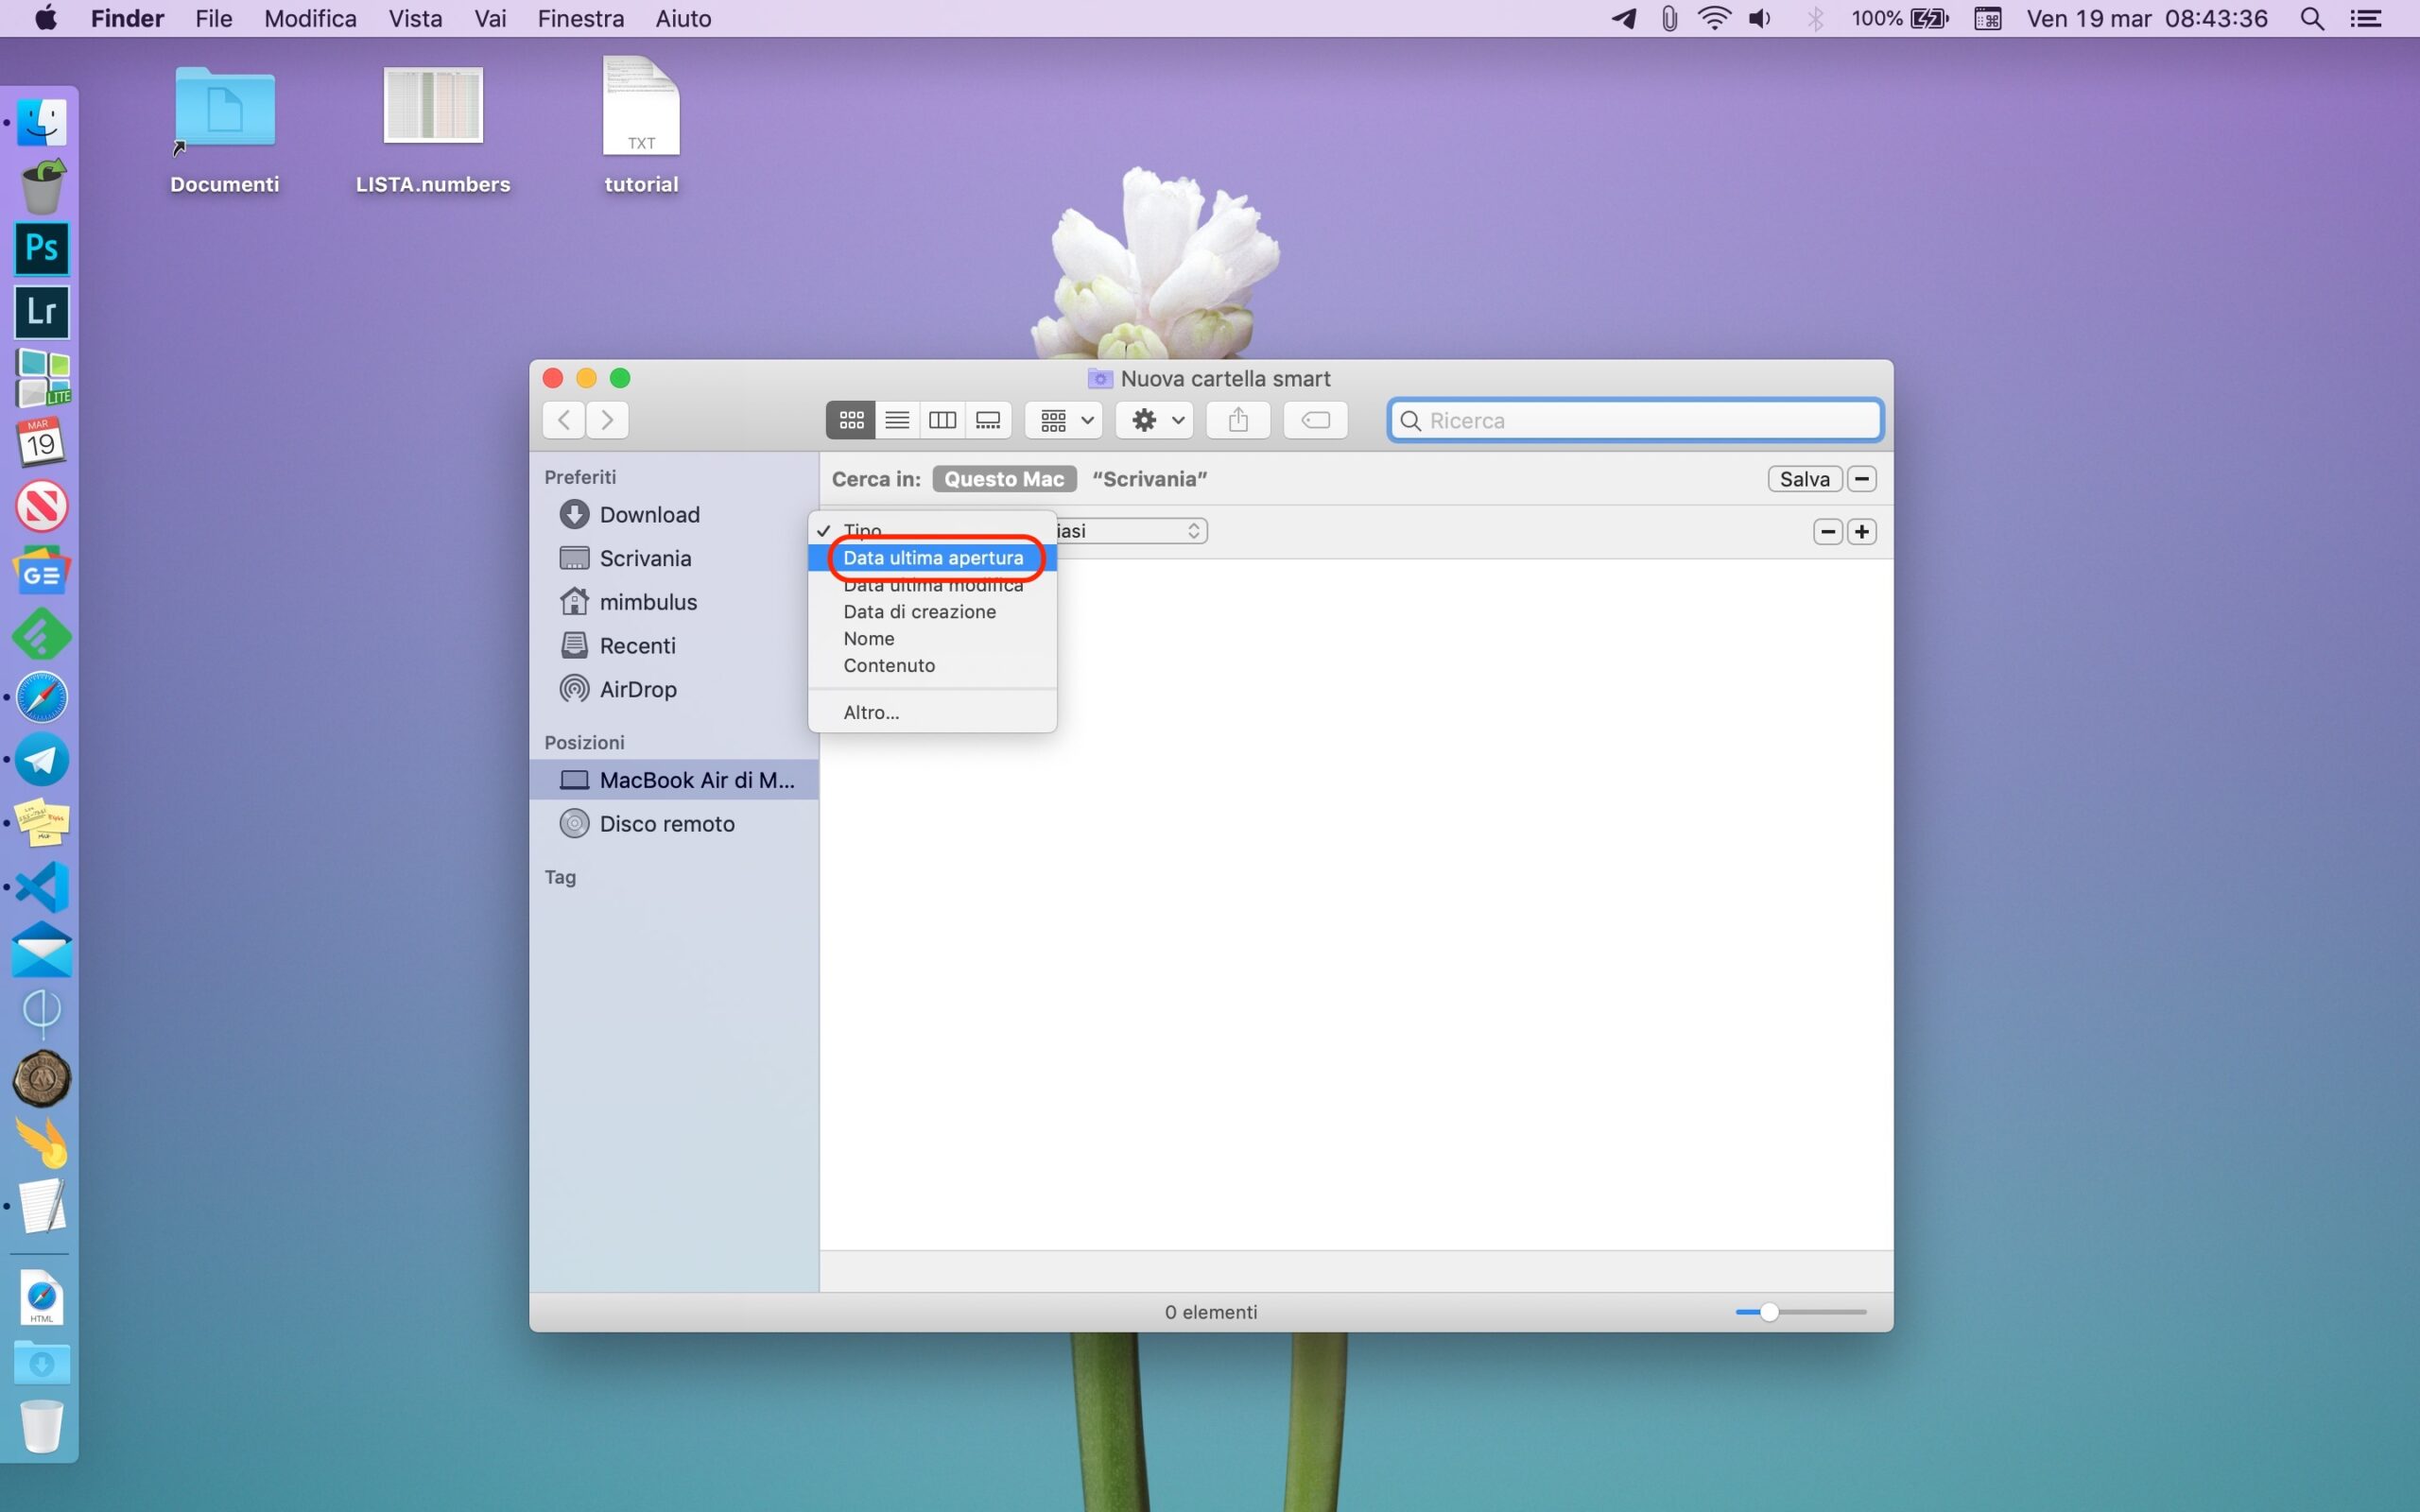Click the edit tags toolbar button
The height and width of the screenshot is (1512, 2420).
pyautogui.click(x=1315, y=420)
